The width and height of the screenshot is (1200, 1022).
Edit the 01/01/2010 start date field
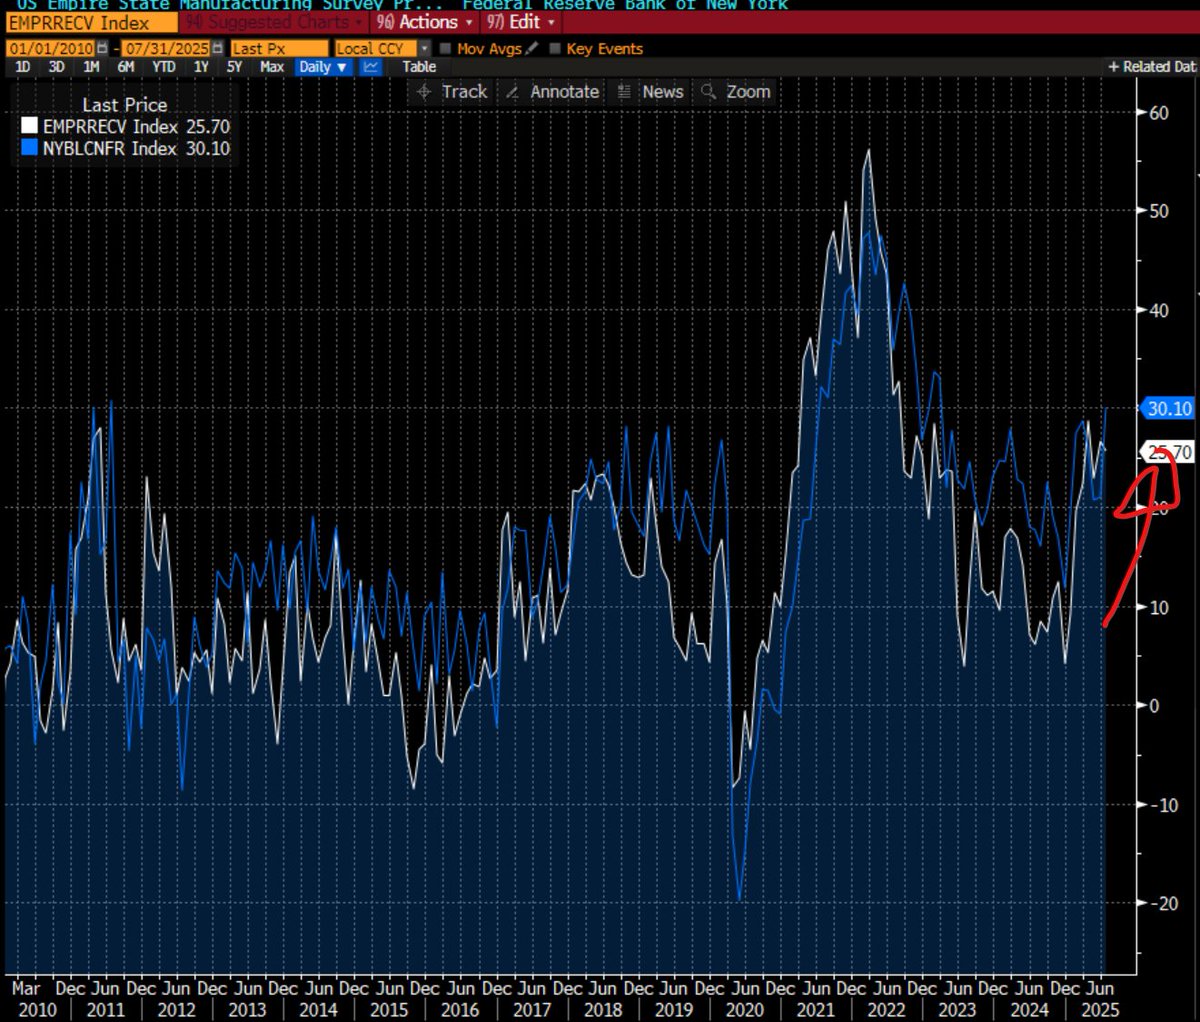coord(50,48)
